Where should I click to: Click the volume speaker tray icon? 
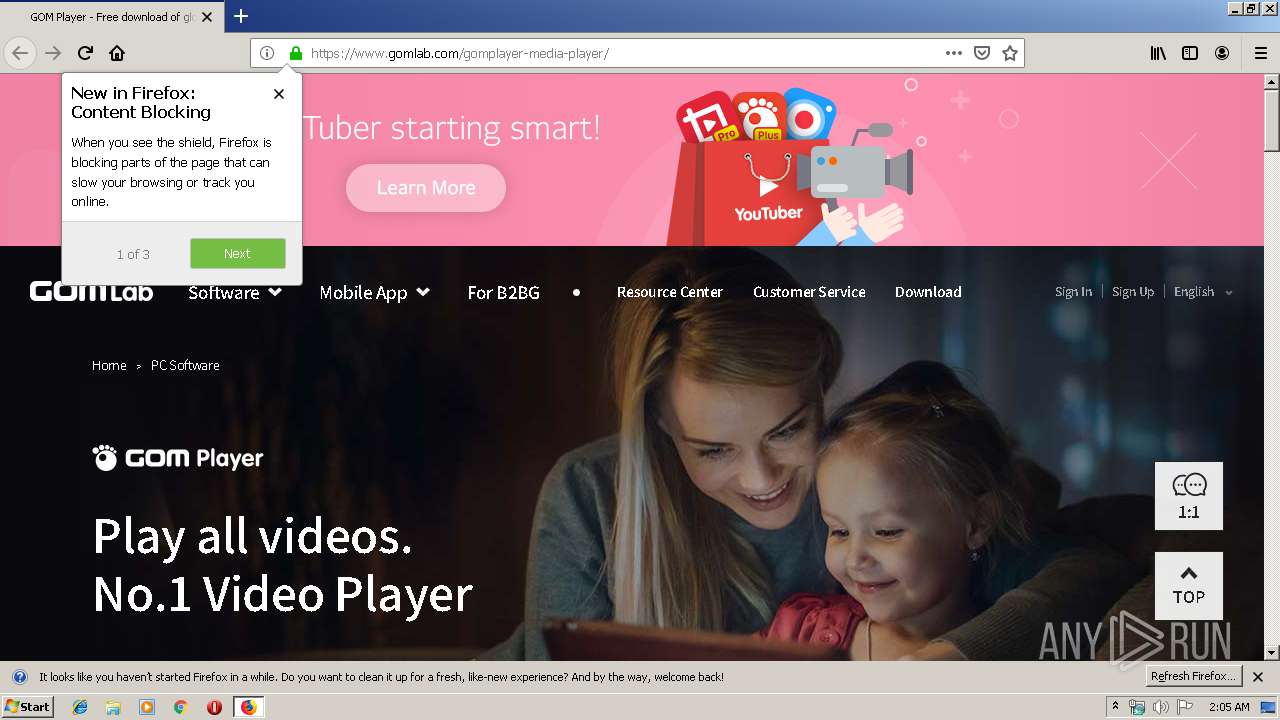click(x=1160, y=707)
